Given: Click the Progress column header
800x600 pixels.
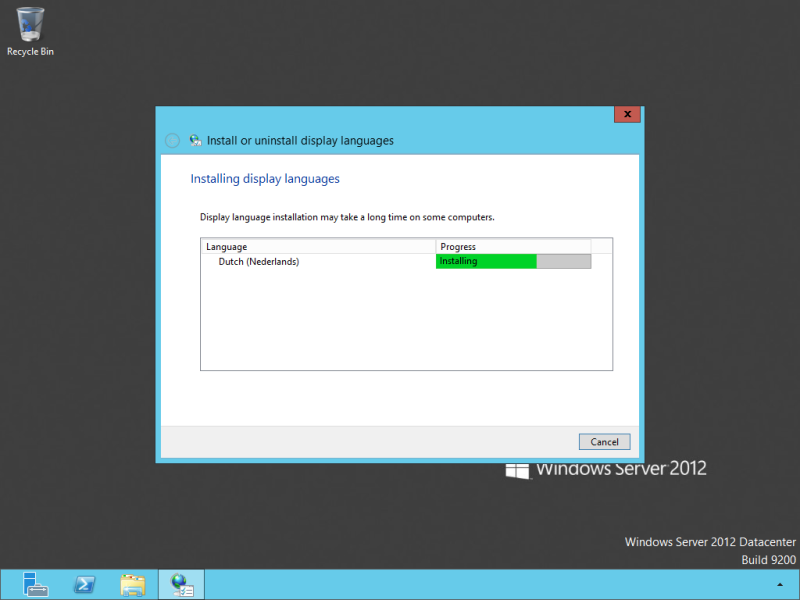Looking at the screenshot, I should (x=513, y=246).
